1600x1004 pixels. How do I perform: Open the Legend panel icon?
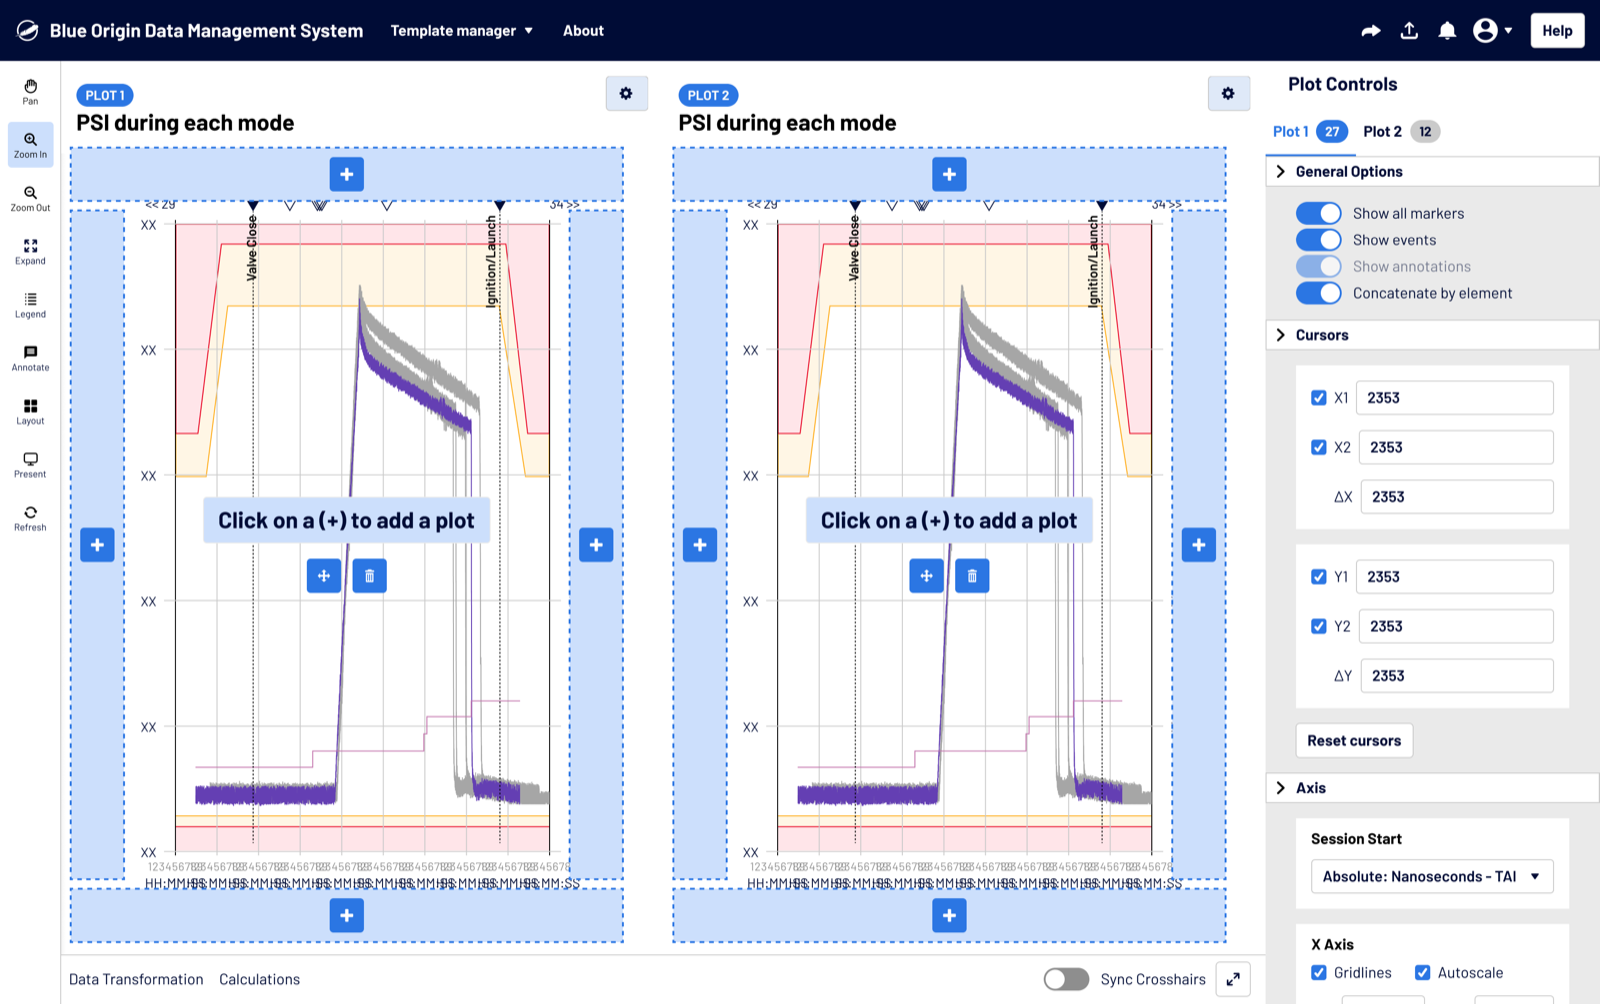coord(30,305)
